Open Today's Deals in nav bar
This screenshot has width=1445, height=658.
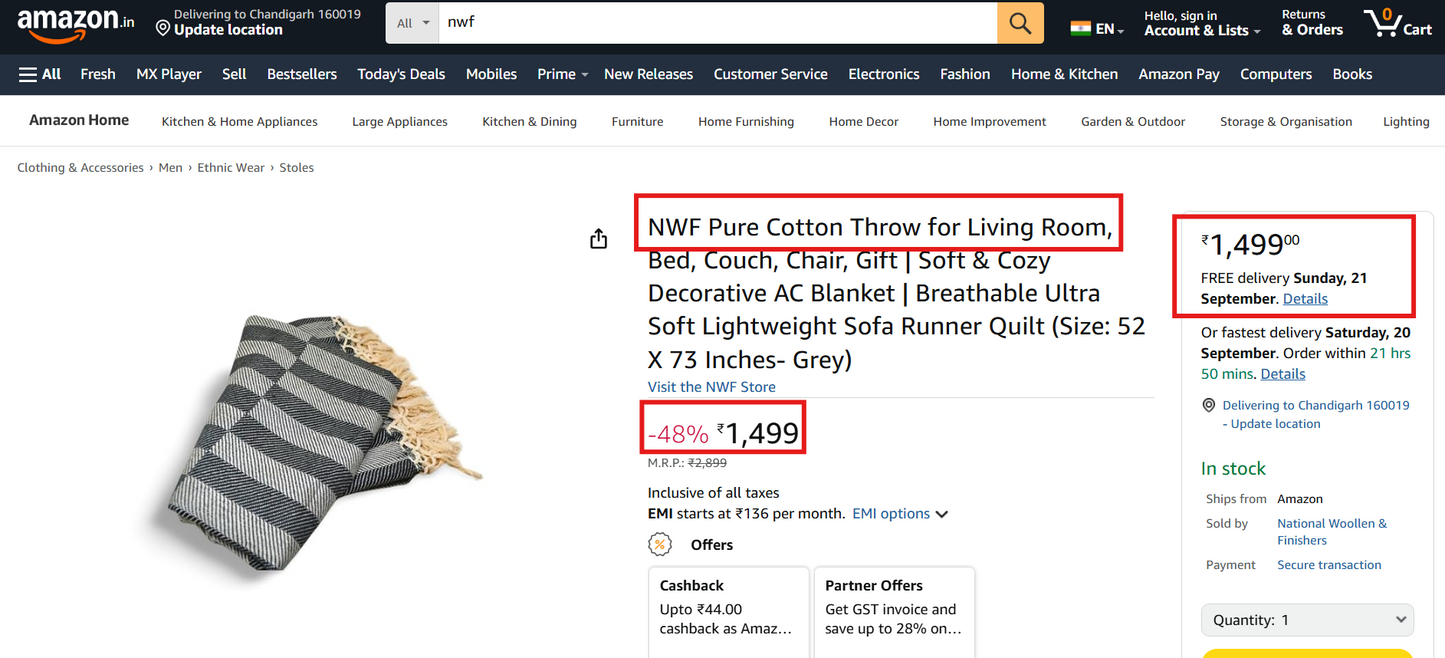click(x=401, y=74)
